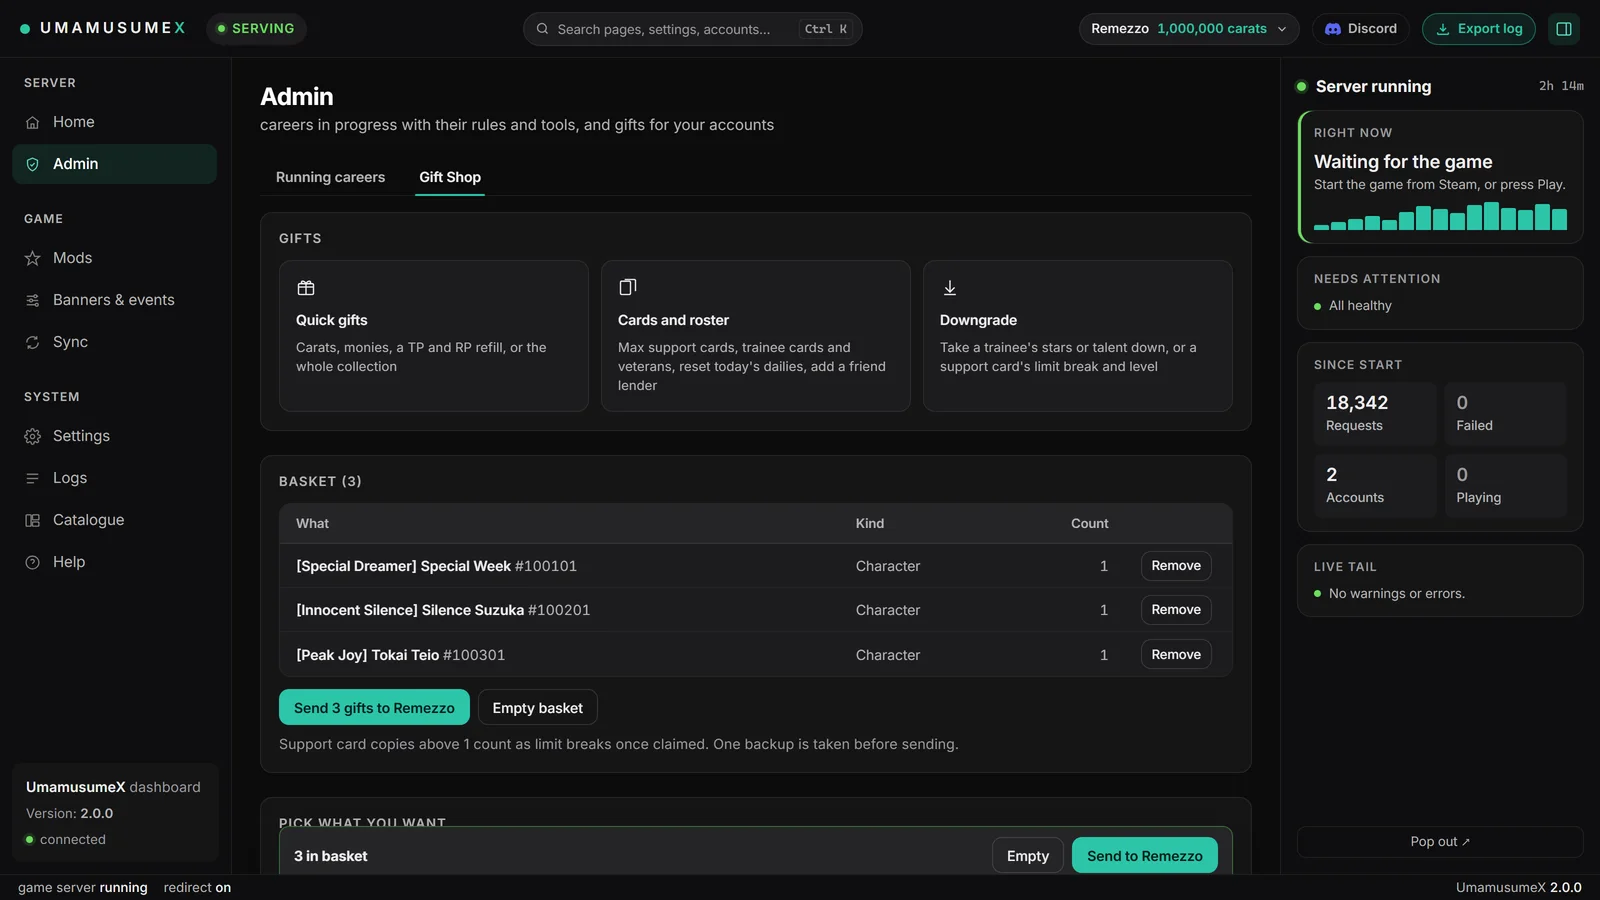Click the Discord logo icon
Viewport: 1600px width, 900px height.
point(1332,29)
